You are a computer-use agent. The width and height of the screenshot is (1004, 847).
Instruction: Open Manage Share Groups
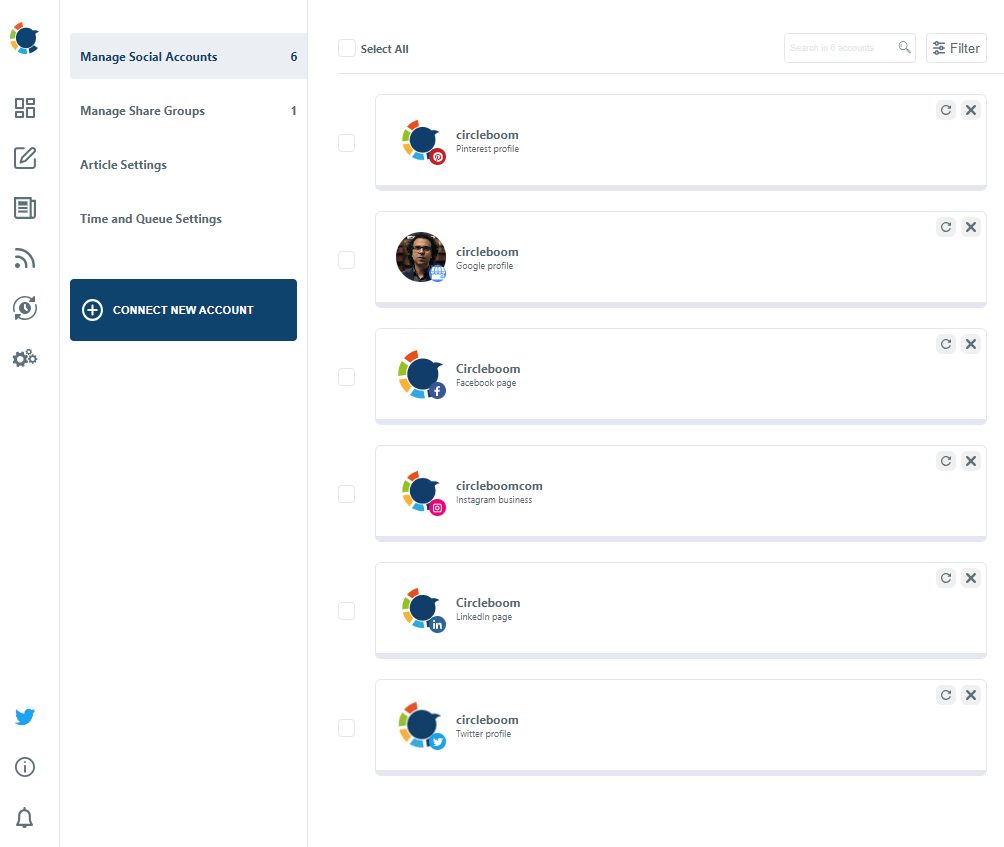click(x=141, y=110)
